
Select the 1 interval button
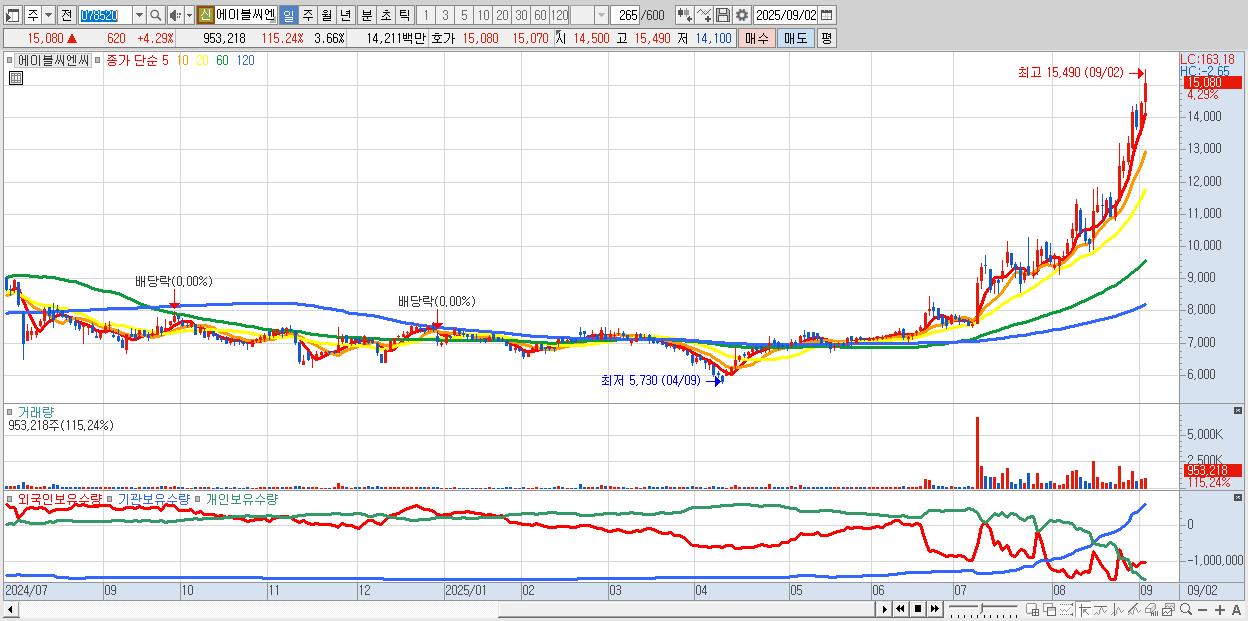point(425,15)
